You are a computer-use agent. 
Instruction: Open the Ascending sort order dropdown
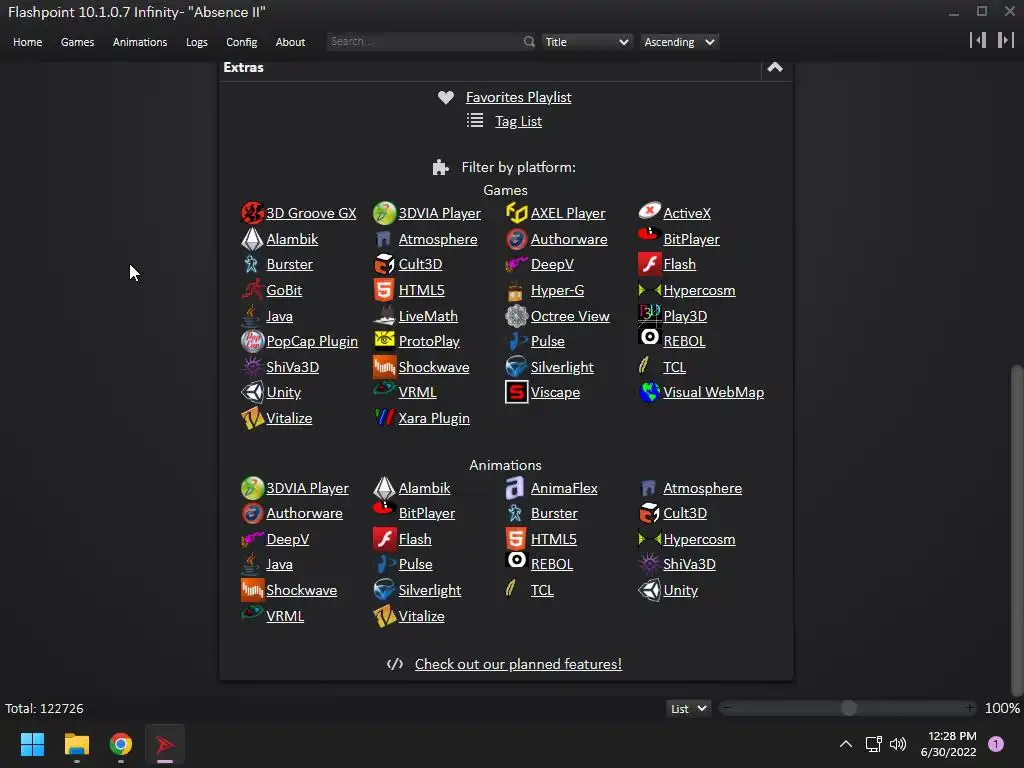point(679,42)
